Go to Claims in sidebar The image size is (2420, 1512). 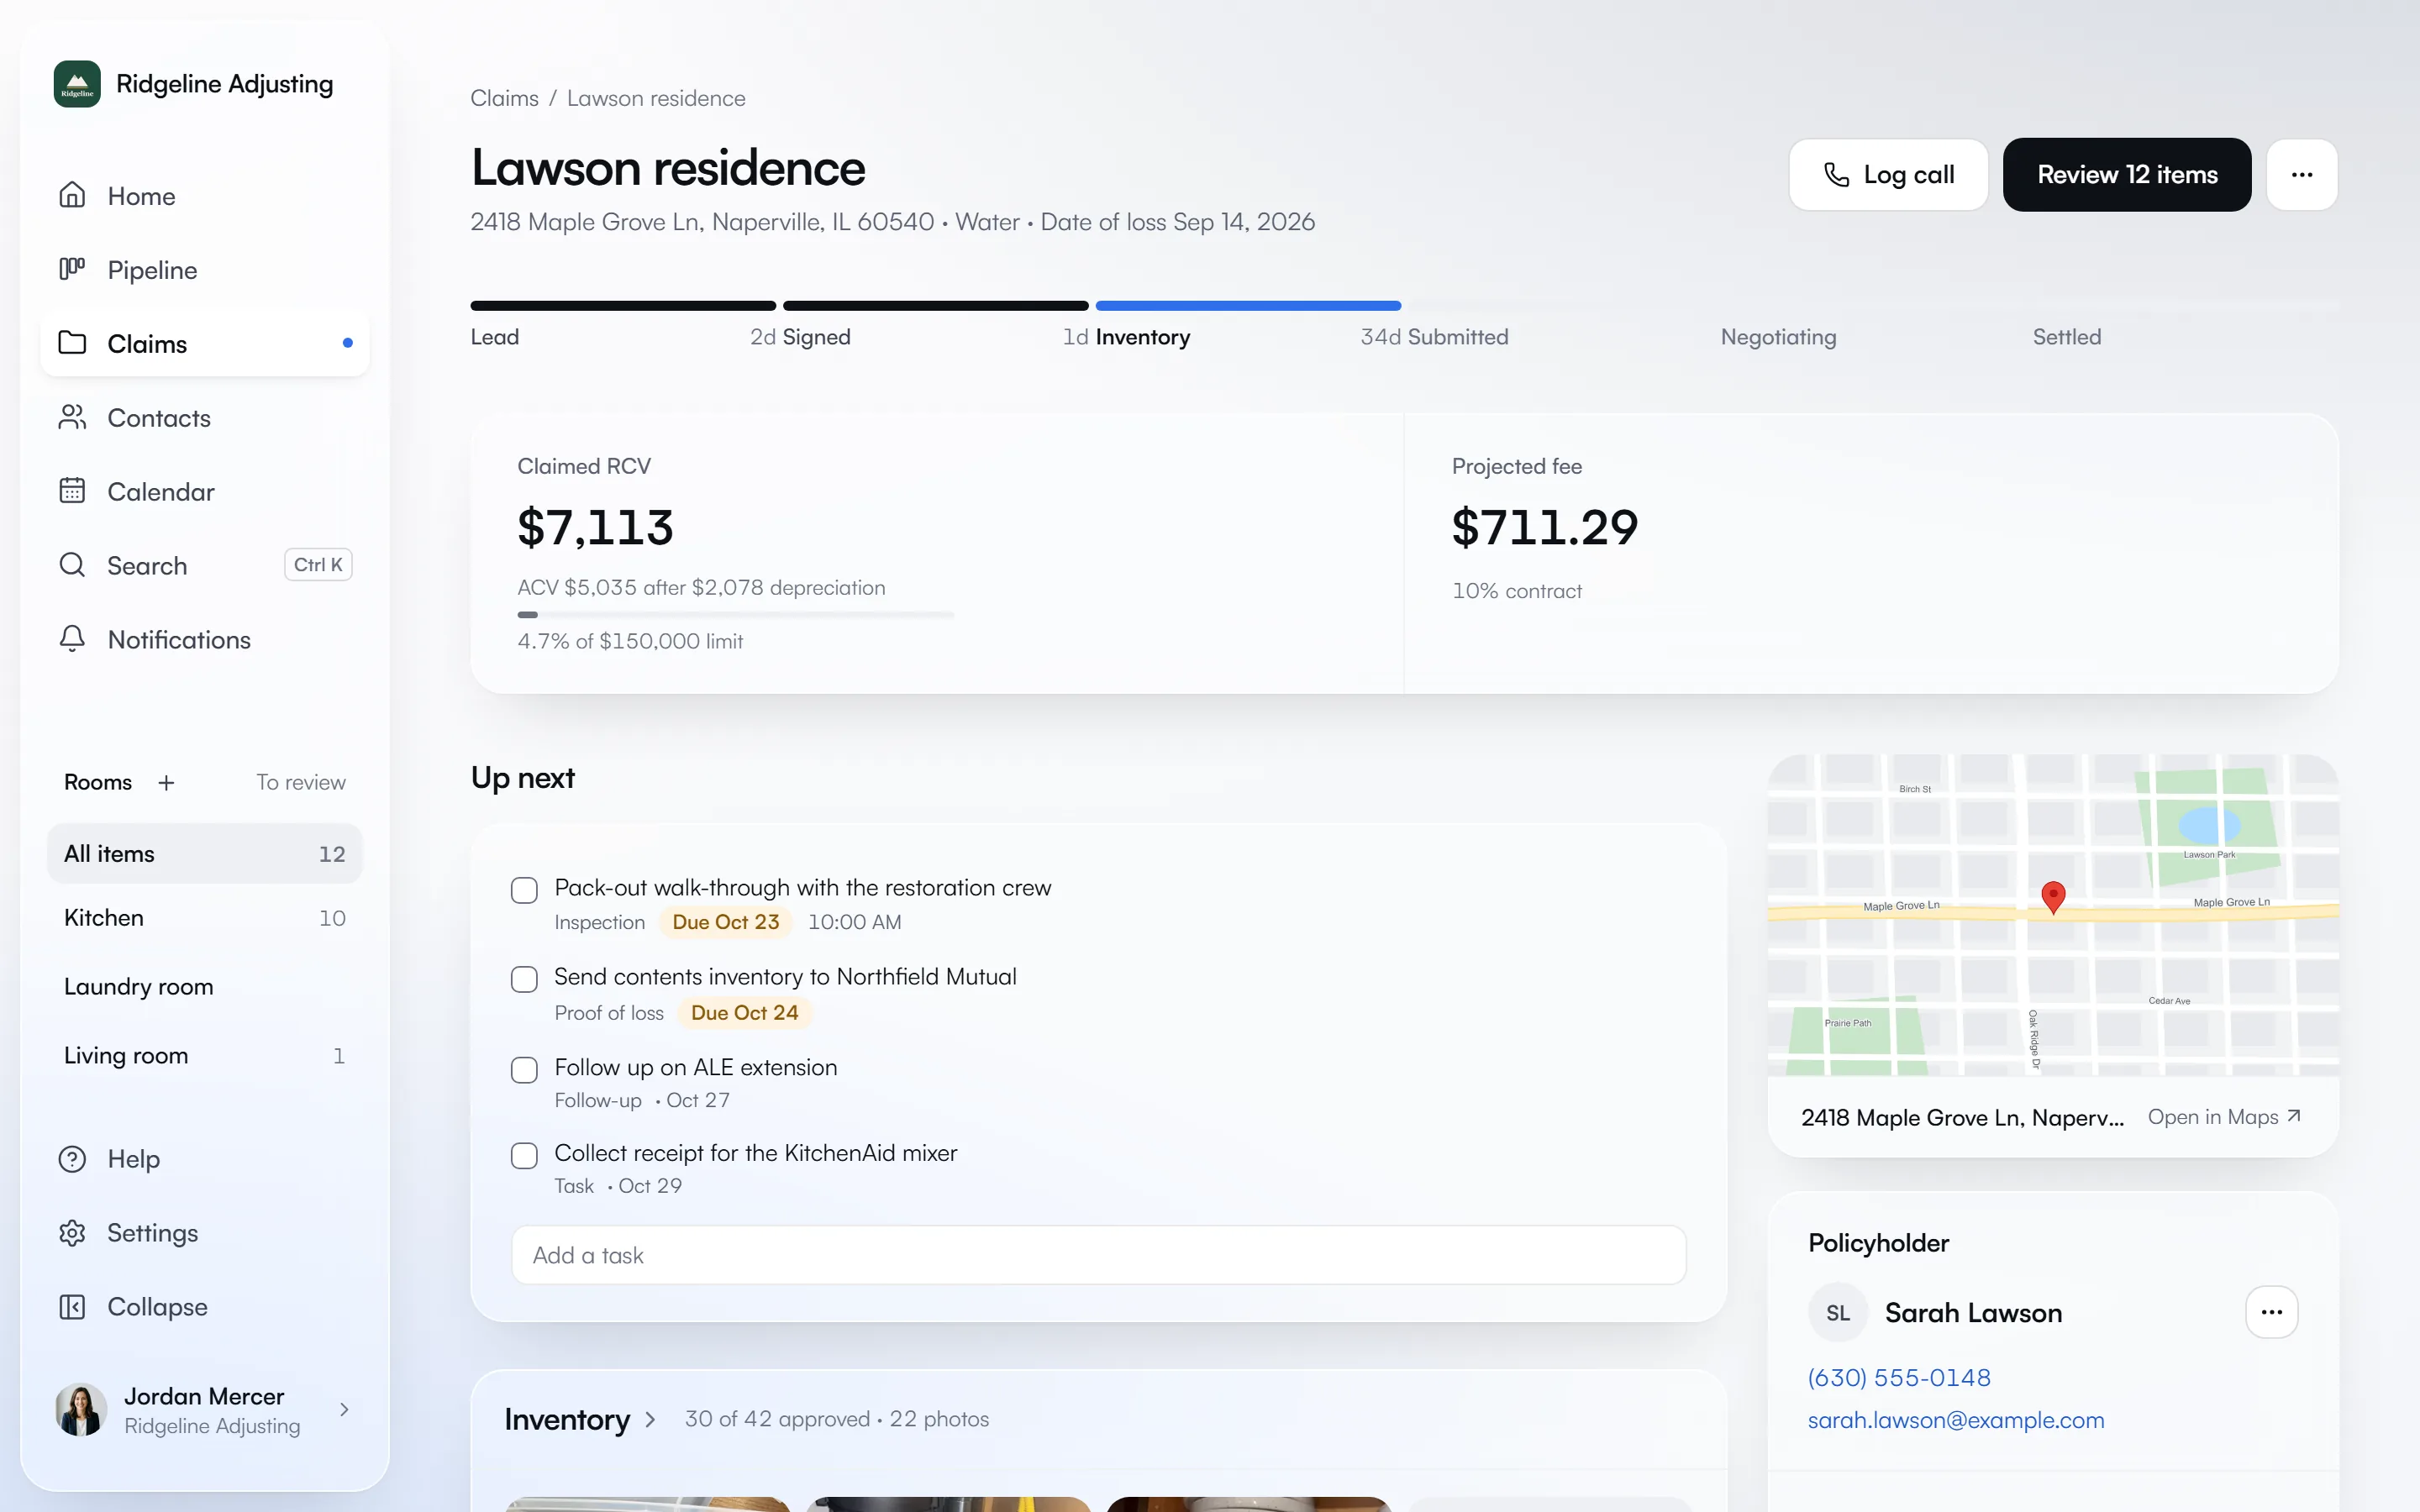(205, 343)
